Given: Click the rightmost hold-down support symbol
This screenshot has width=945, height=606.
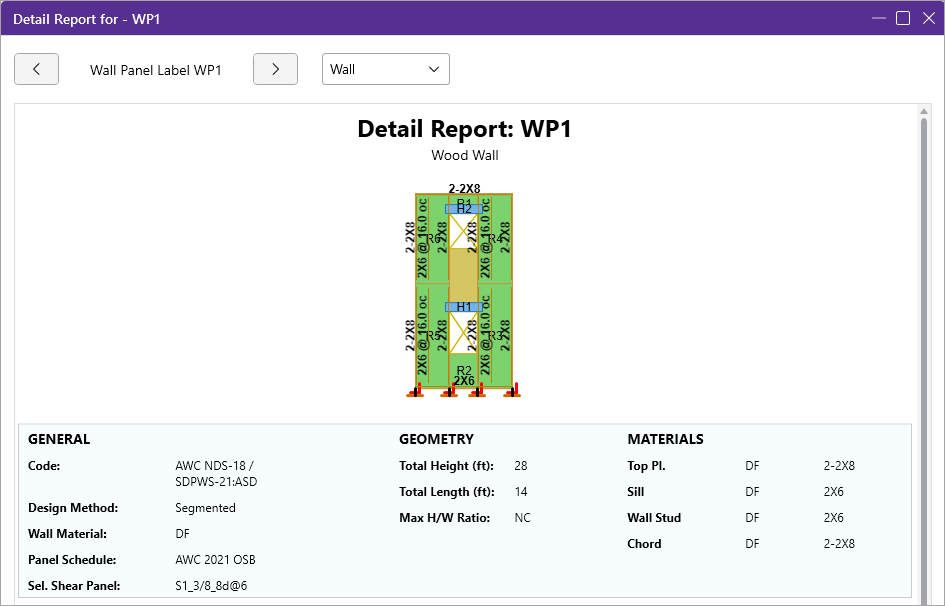Looking at the screenshot, I should coord(512,391).
